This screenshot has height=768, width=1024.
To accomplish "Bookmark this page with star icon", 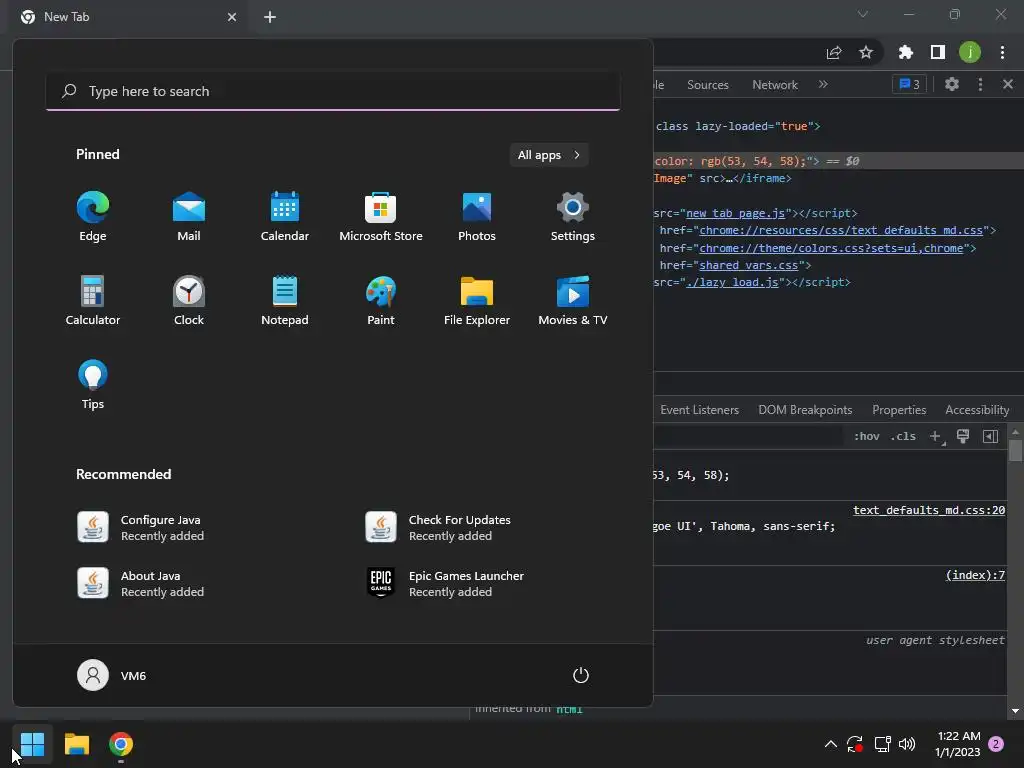I will (x=866, y=52).
